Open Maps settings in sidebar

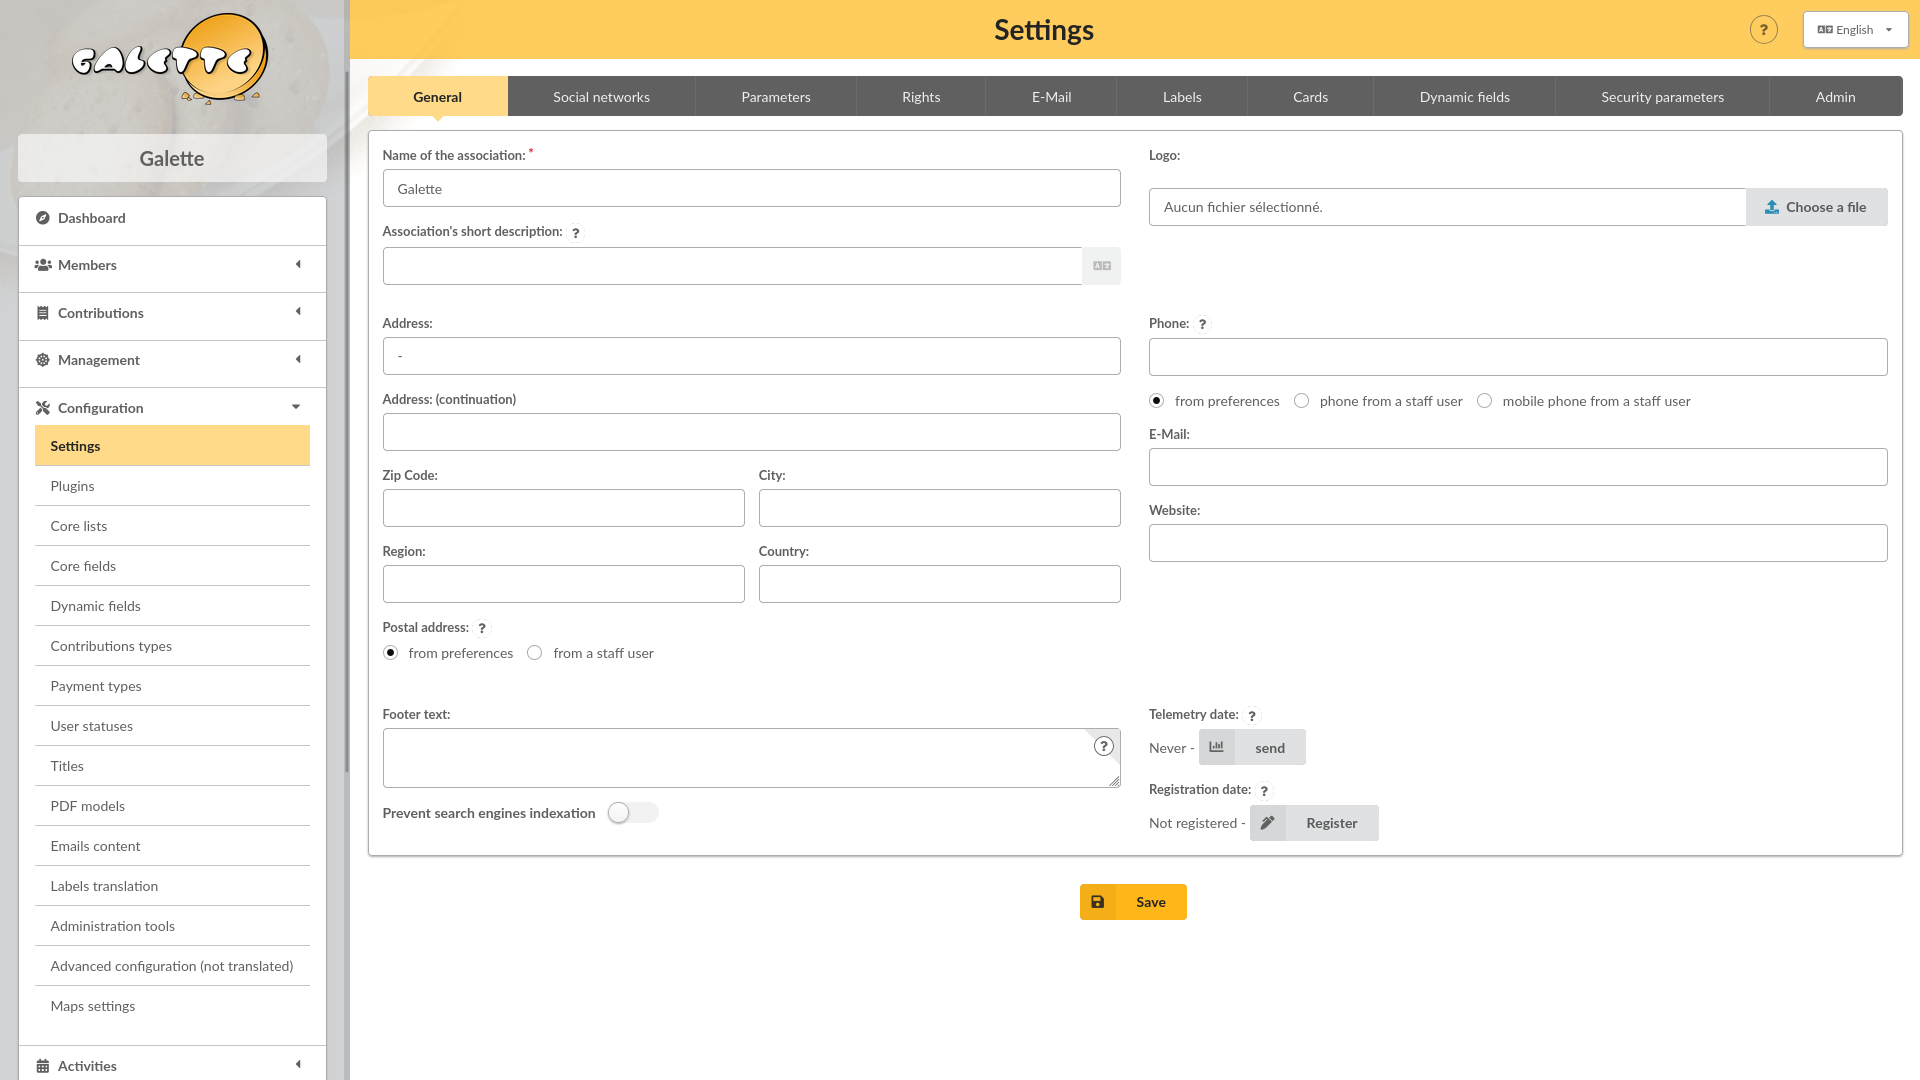(x=172, y=1006)
